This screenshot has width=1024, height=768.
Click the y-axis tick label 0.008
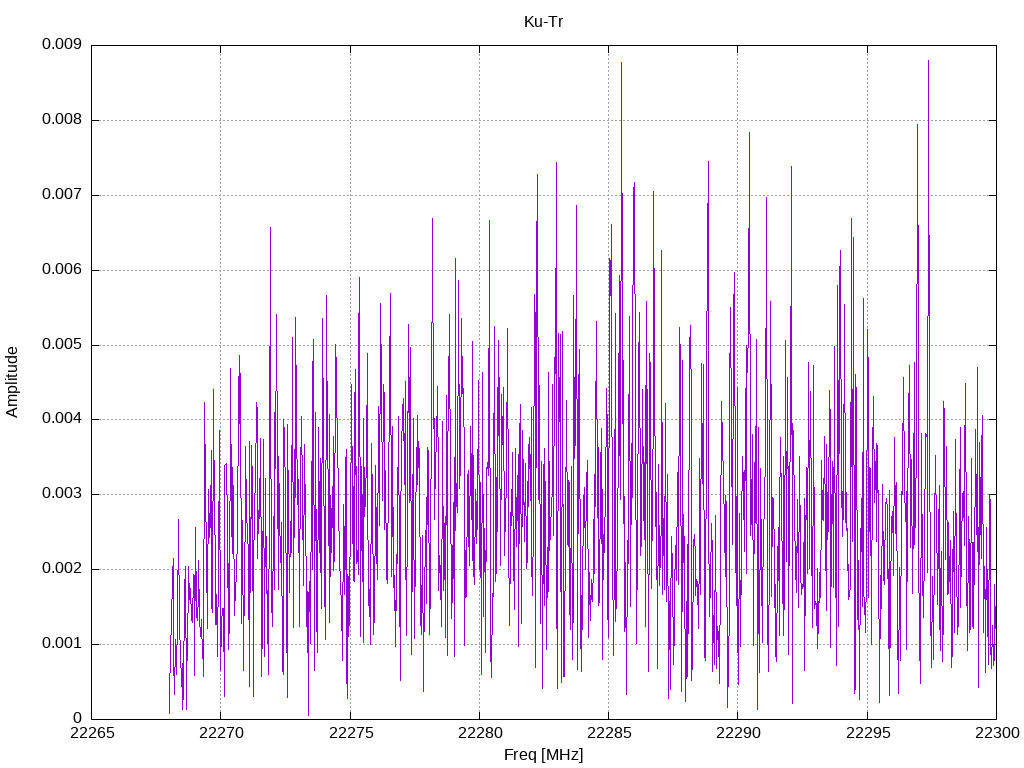pyautogui.click(x=62, y=120)
